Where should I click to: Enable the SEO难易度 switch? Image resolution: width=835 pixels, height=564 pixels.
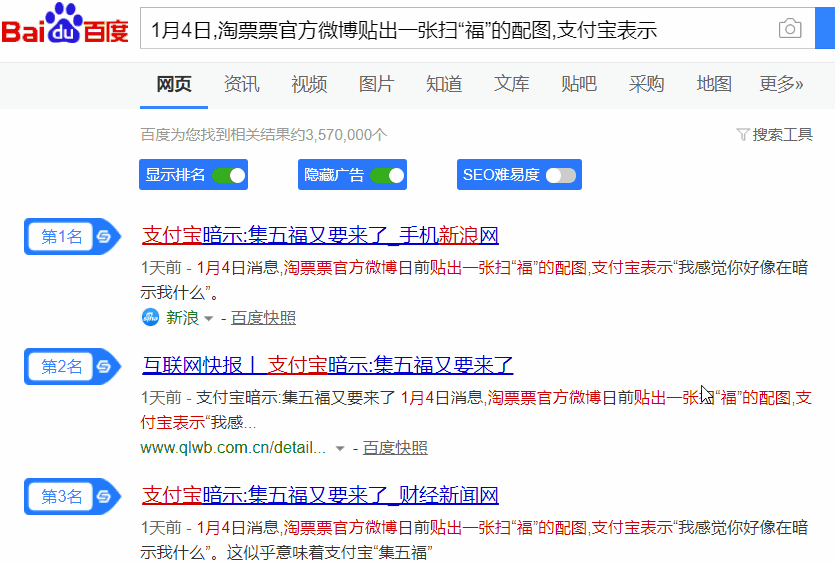[x=561, y=175]
